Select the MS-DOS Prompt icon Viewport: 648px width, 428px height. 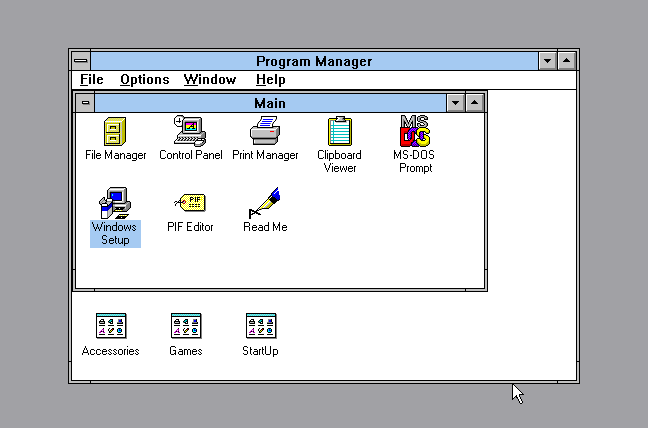[415, 131]
